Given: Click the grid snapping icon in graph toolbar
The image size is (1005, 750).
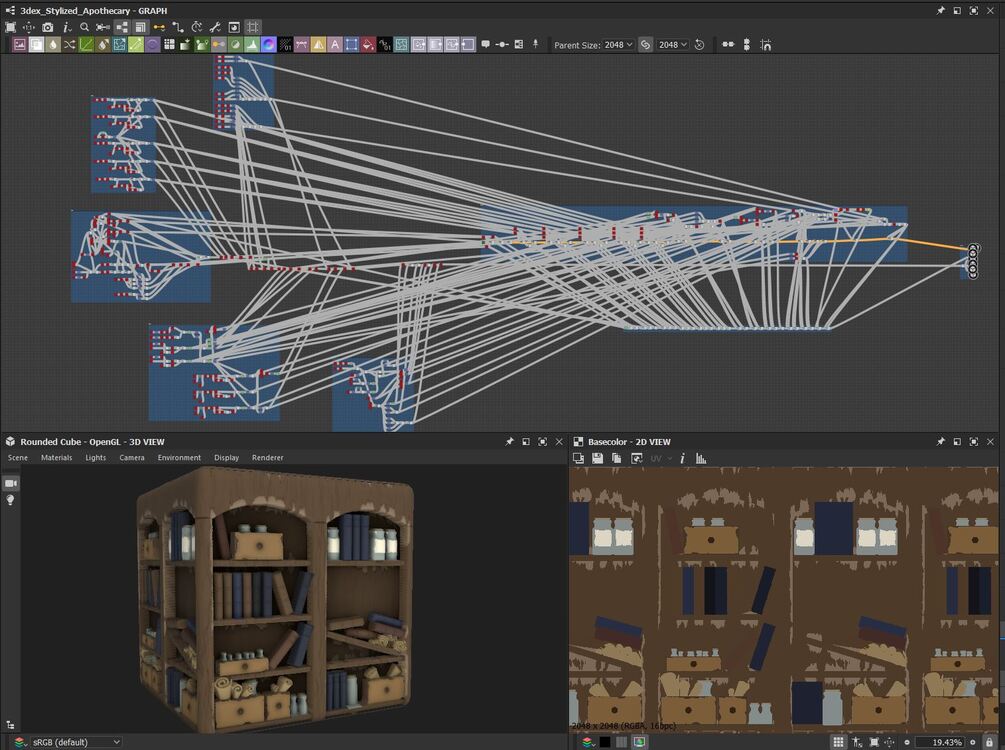Looking at the screenshot, I should click(253, 27).
